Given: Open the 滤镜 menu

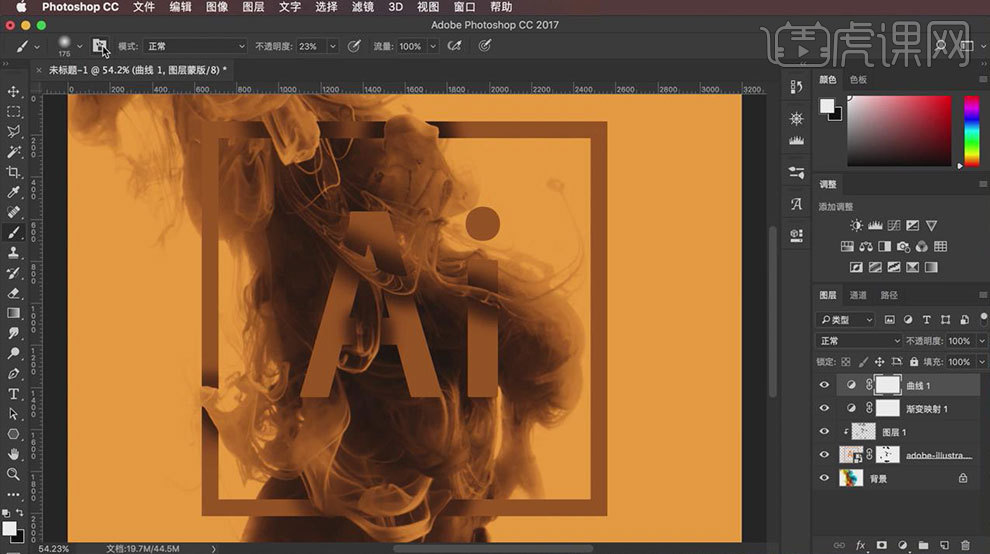Looking at the screenshot, I should point(362,7).
